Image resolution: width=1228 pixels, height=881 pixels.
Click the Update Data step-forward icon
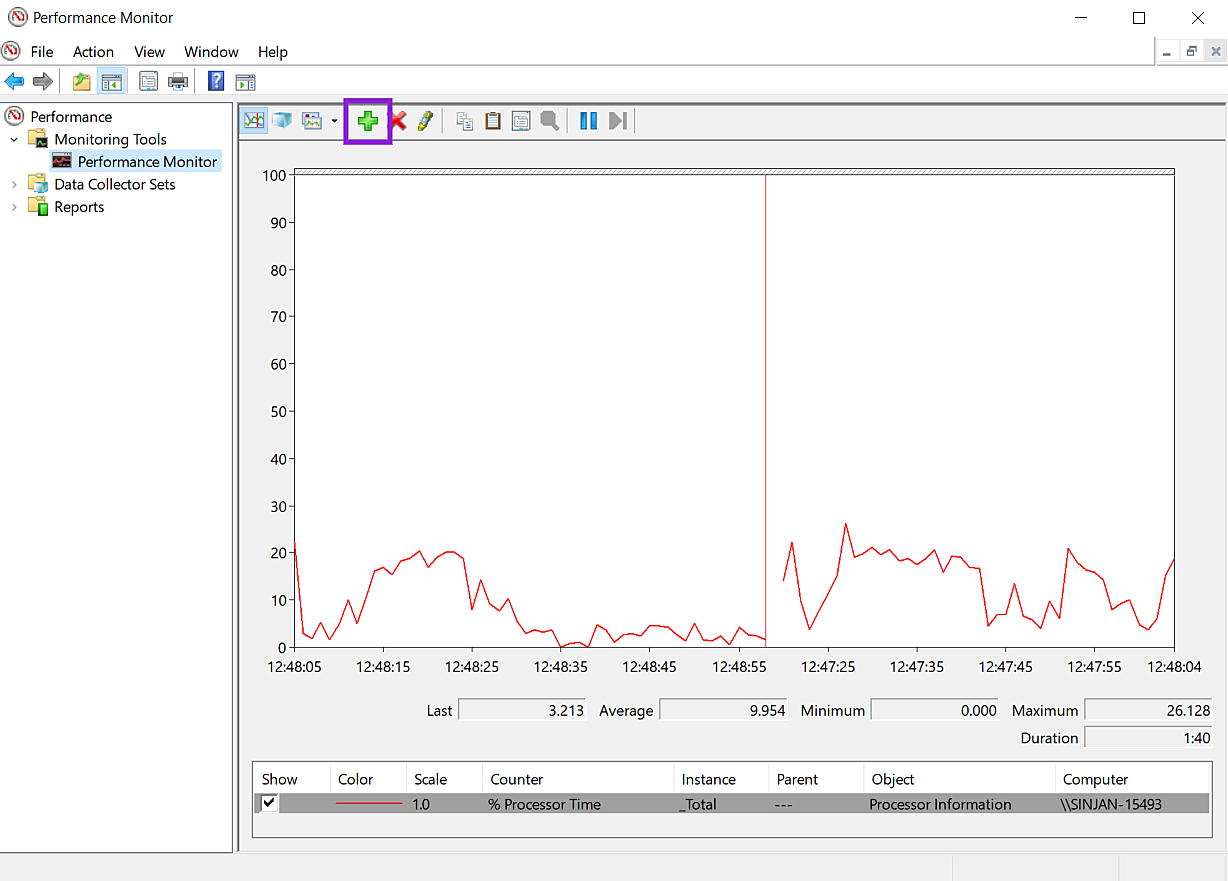618,121
